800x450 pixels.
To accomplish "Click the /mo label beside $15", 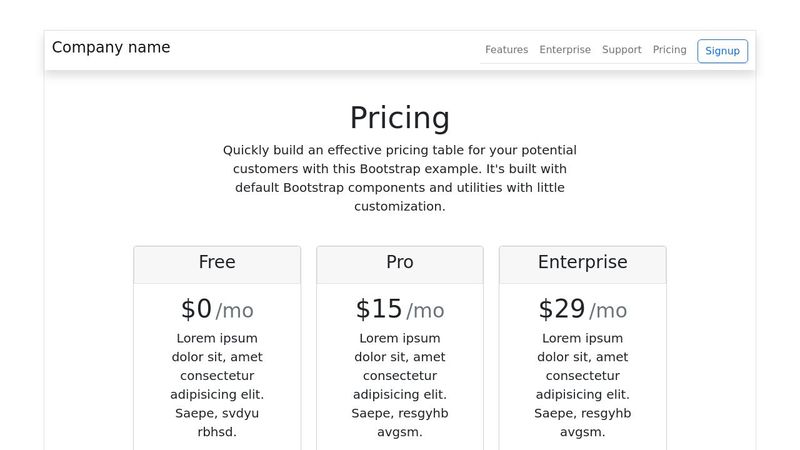I will pos(426,311).
